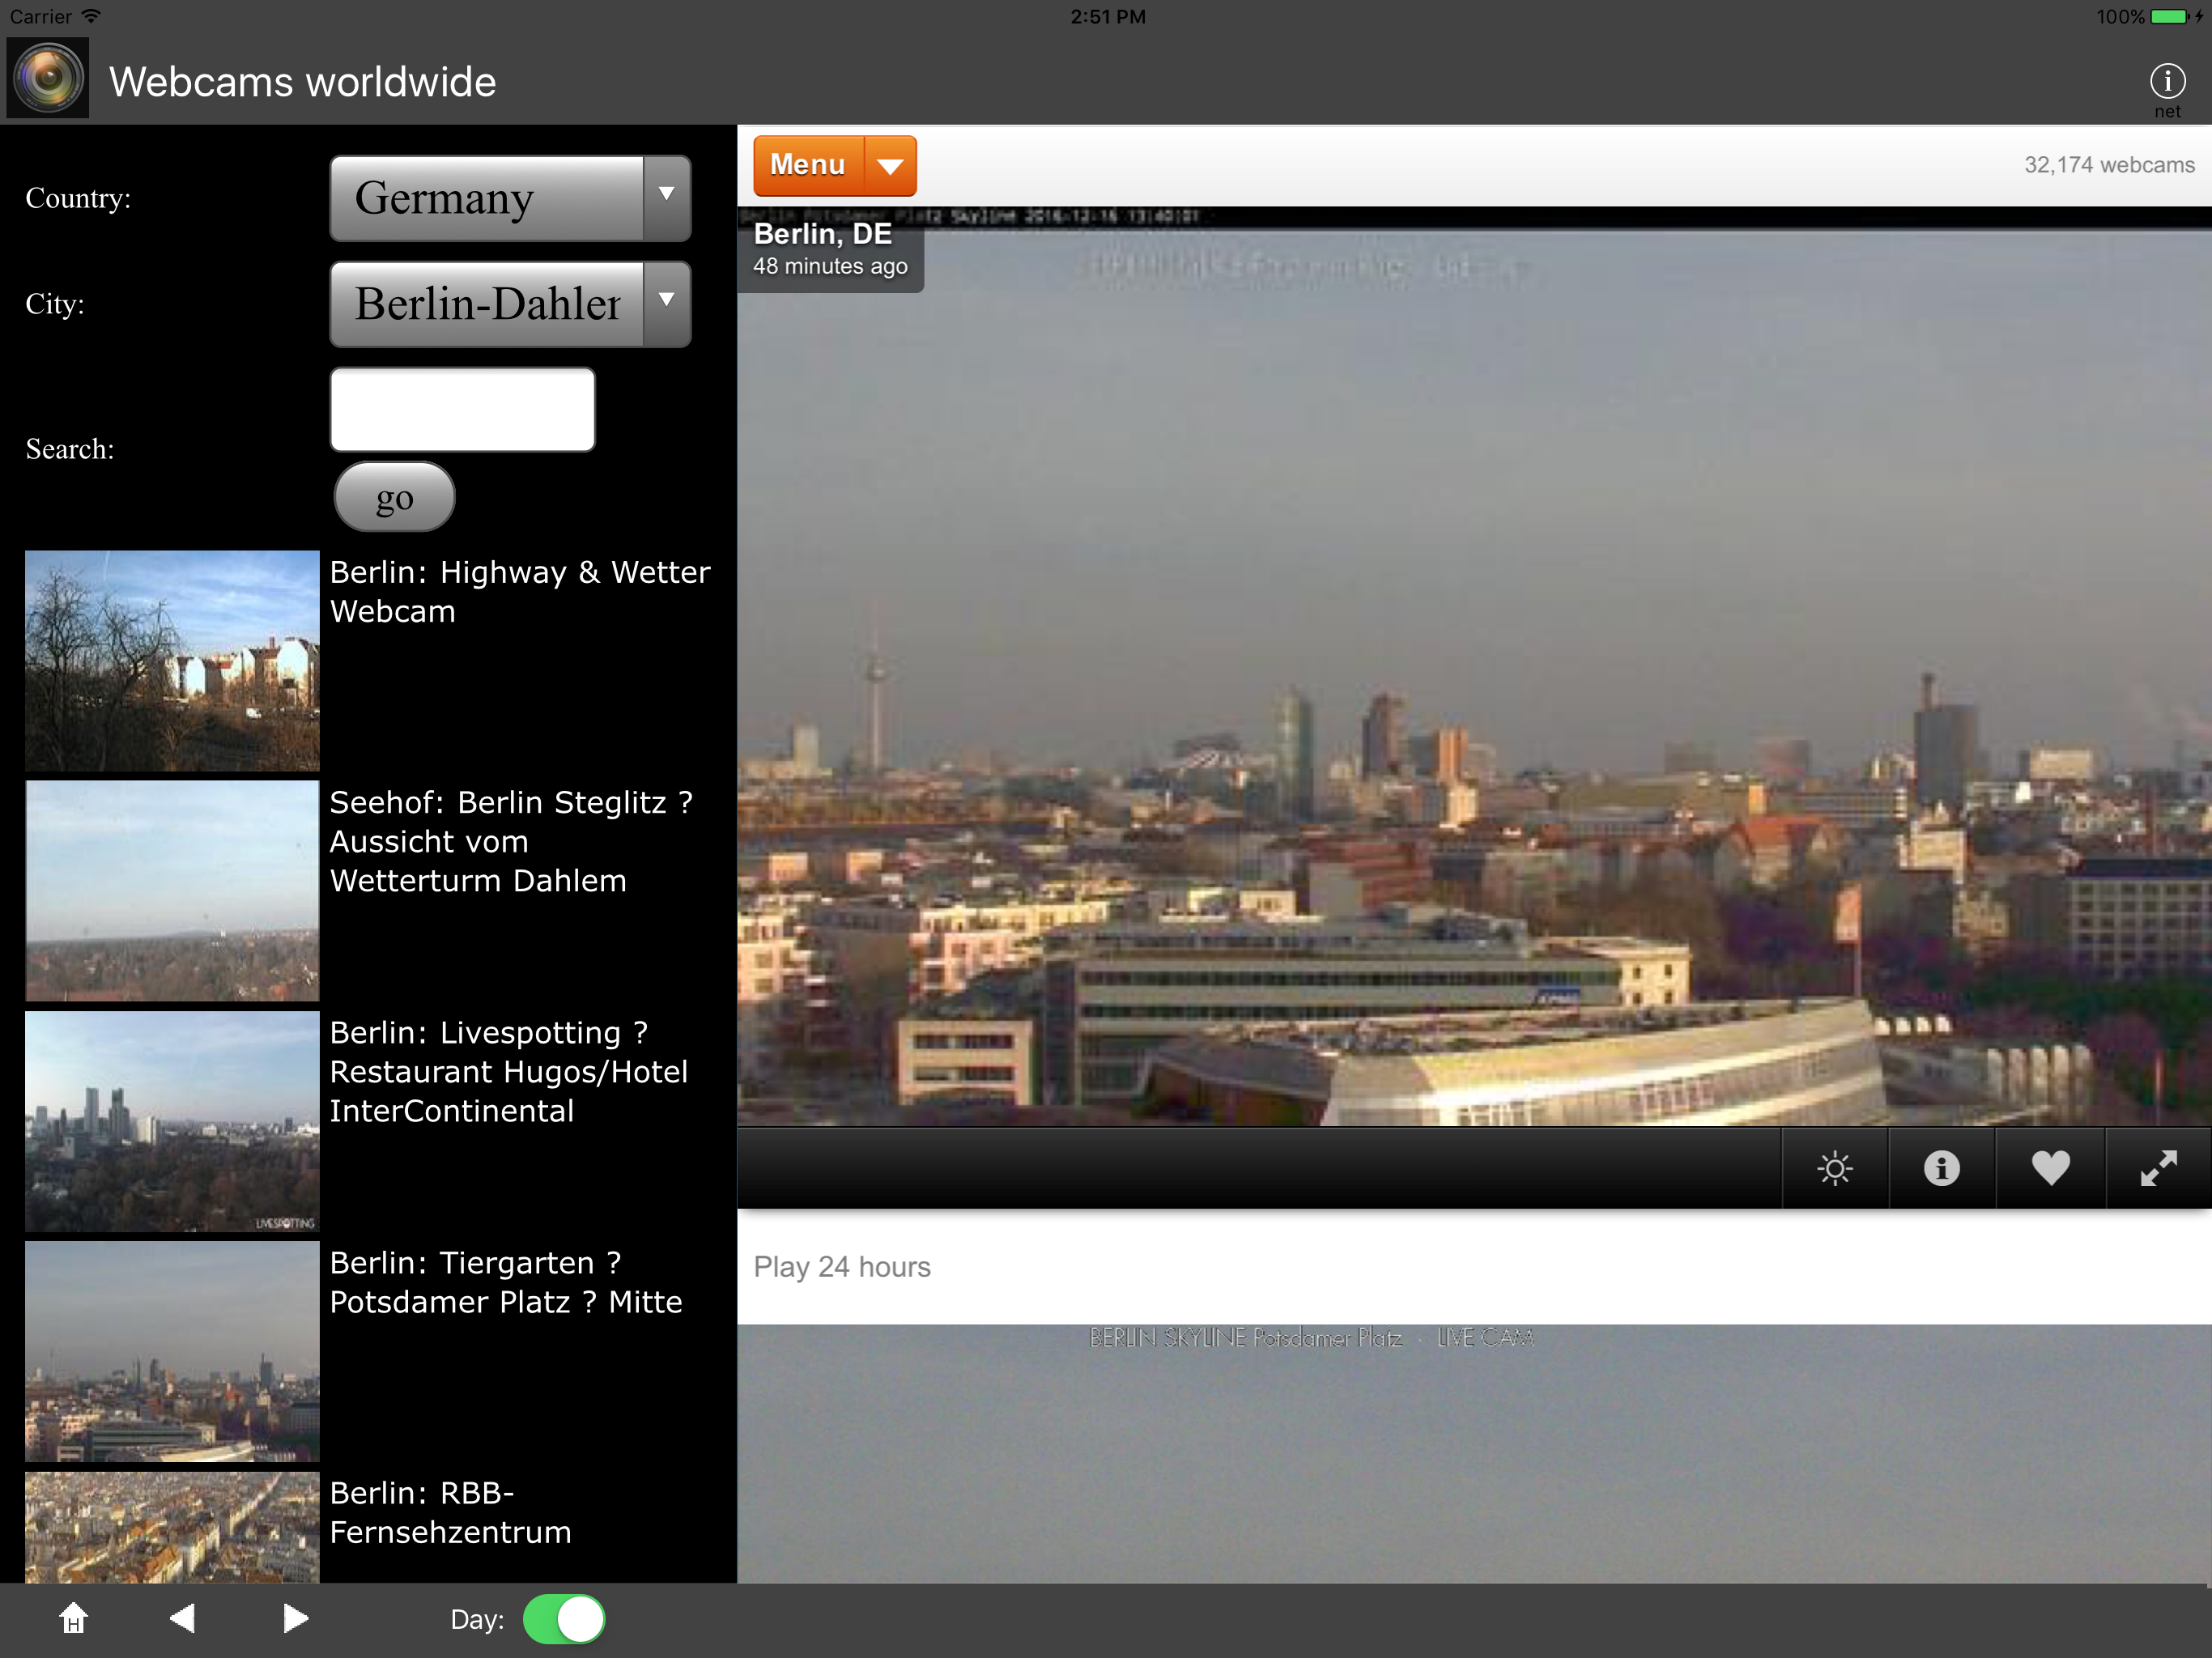Open the info icon at top right
Viewport: 2212px width, 1658px height.
coord(2166,82)
